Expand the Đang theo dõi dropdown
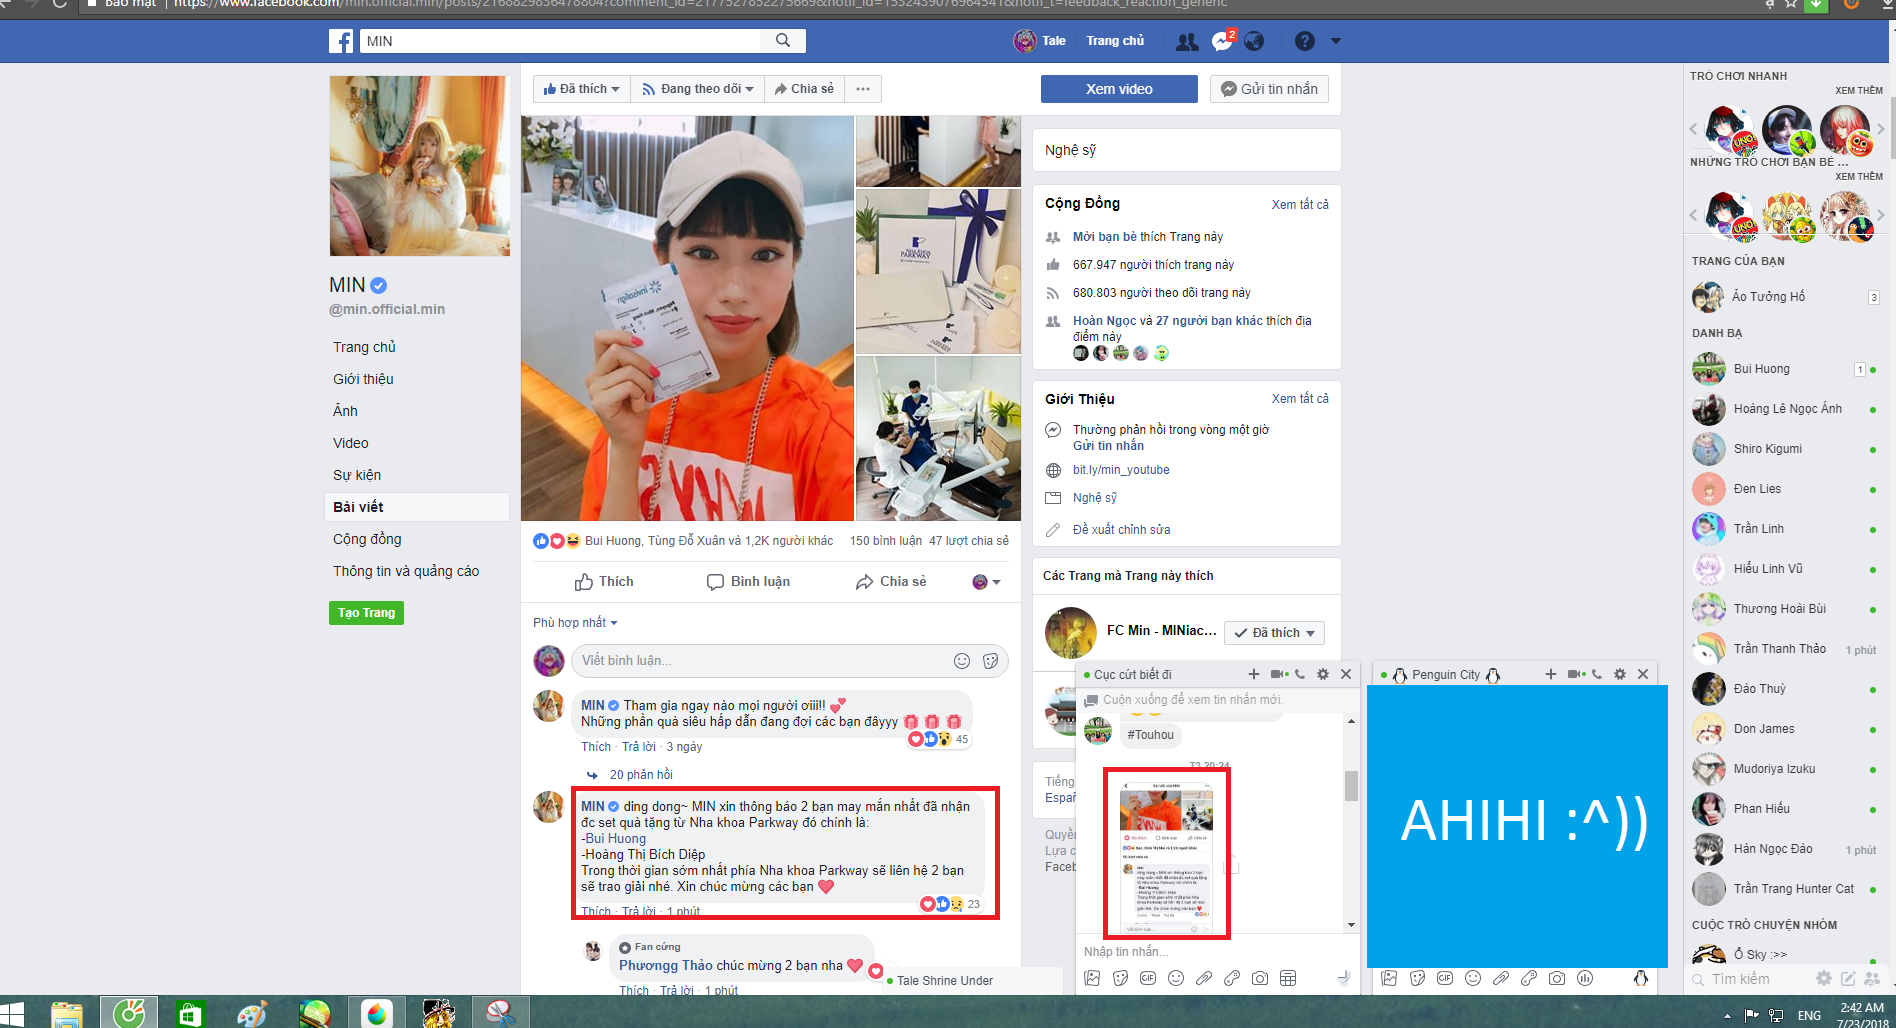The height and width of the screenshot is (1028, 1896). 698,89
